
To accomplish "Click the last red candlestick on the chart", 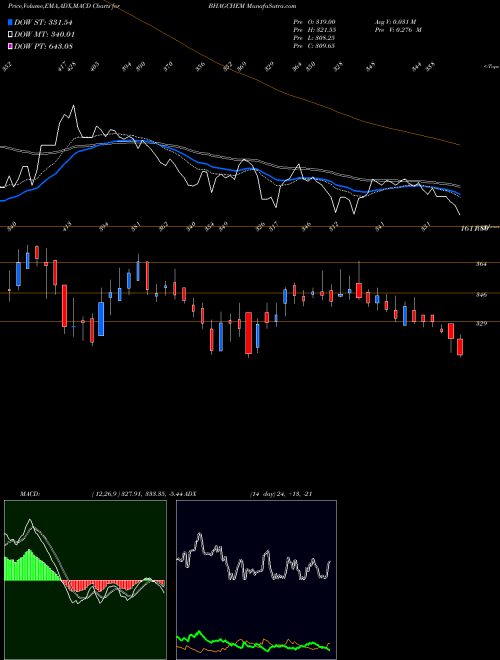I will click(460, 347).
